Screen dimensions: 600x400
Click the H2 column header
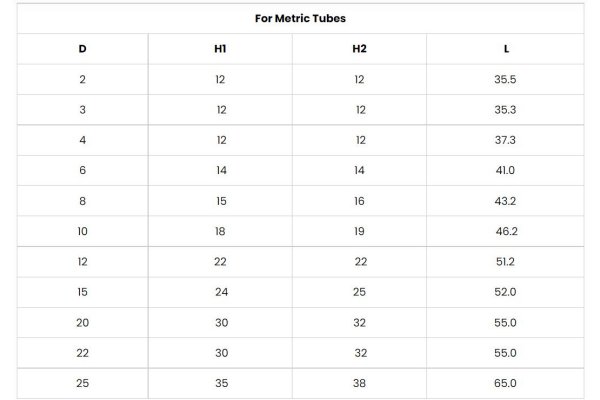pos(359,49)
